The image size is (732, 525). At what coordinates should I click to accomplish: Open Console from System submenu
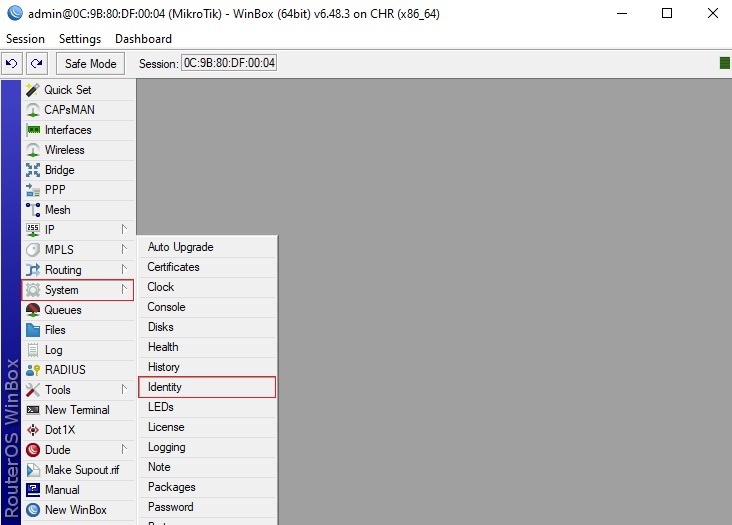[207, 307]
